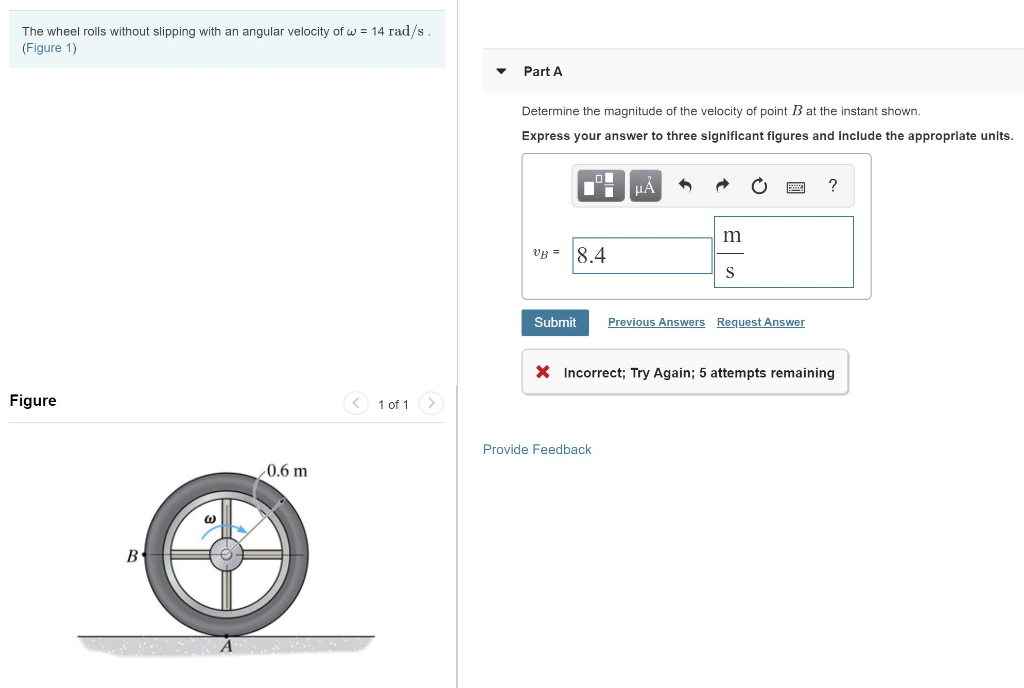Click the 'Part A' heading text
This screenshot has height=688, width=1024.
pos(543,72)
